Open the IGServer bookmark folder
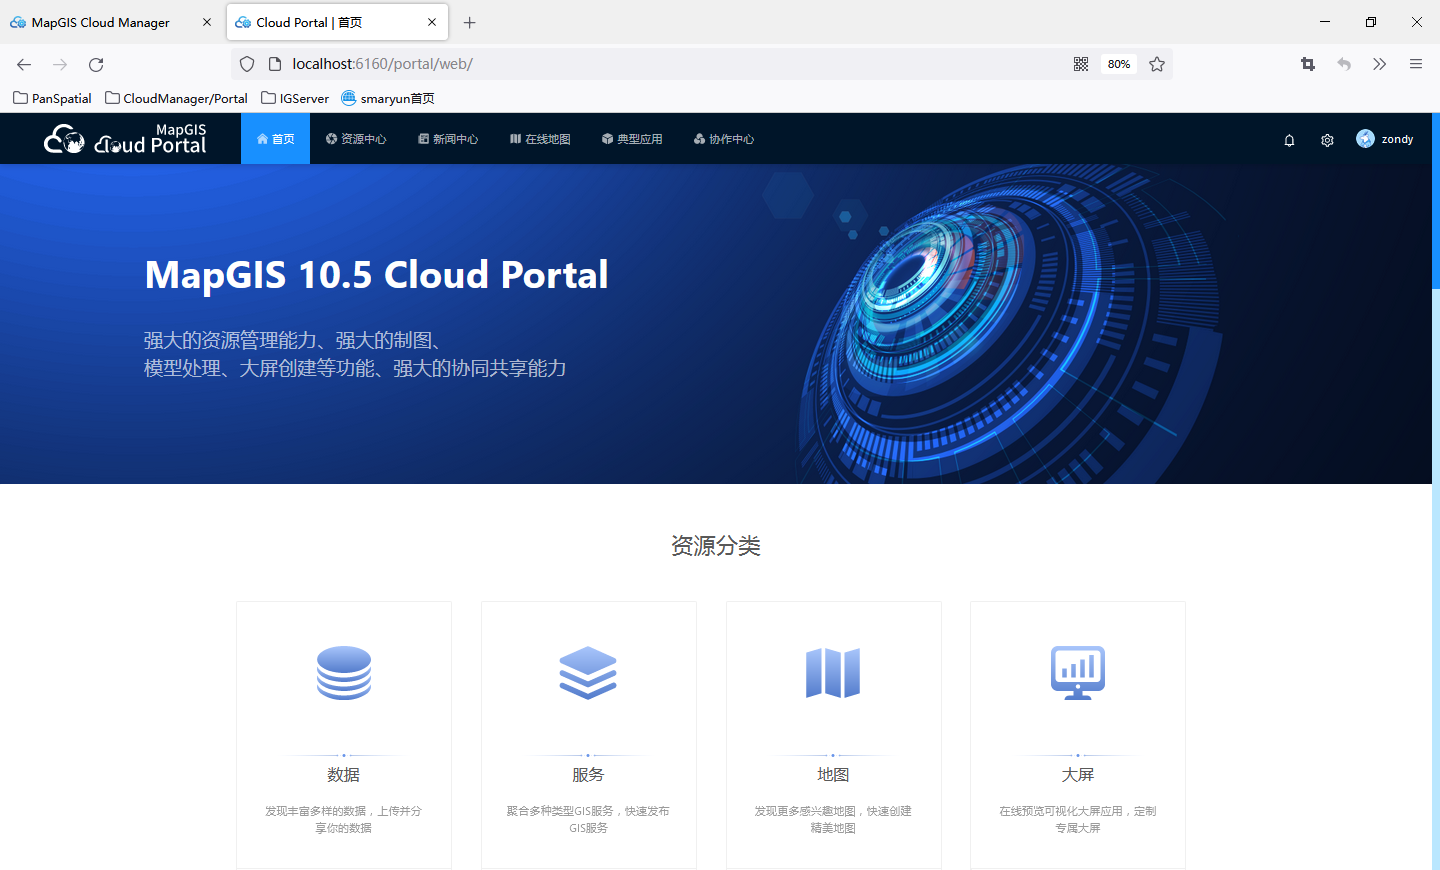This screenshot has height=870, width=1440. (x=295, y=98)
